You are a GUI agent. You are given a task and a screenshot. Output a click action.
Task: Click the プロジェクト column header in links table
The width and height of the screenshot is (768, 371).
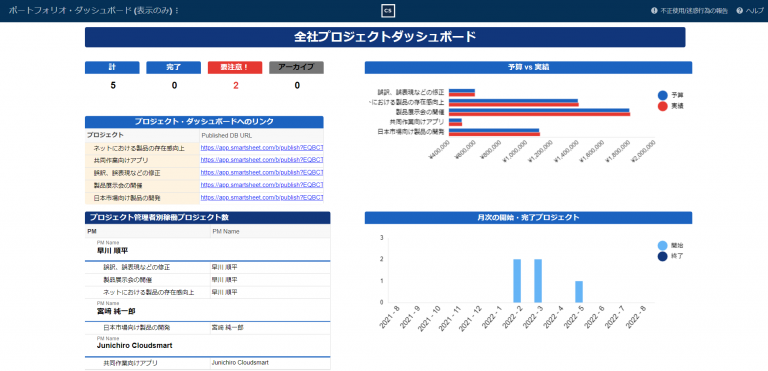pos(143,135)
